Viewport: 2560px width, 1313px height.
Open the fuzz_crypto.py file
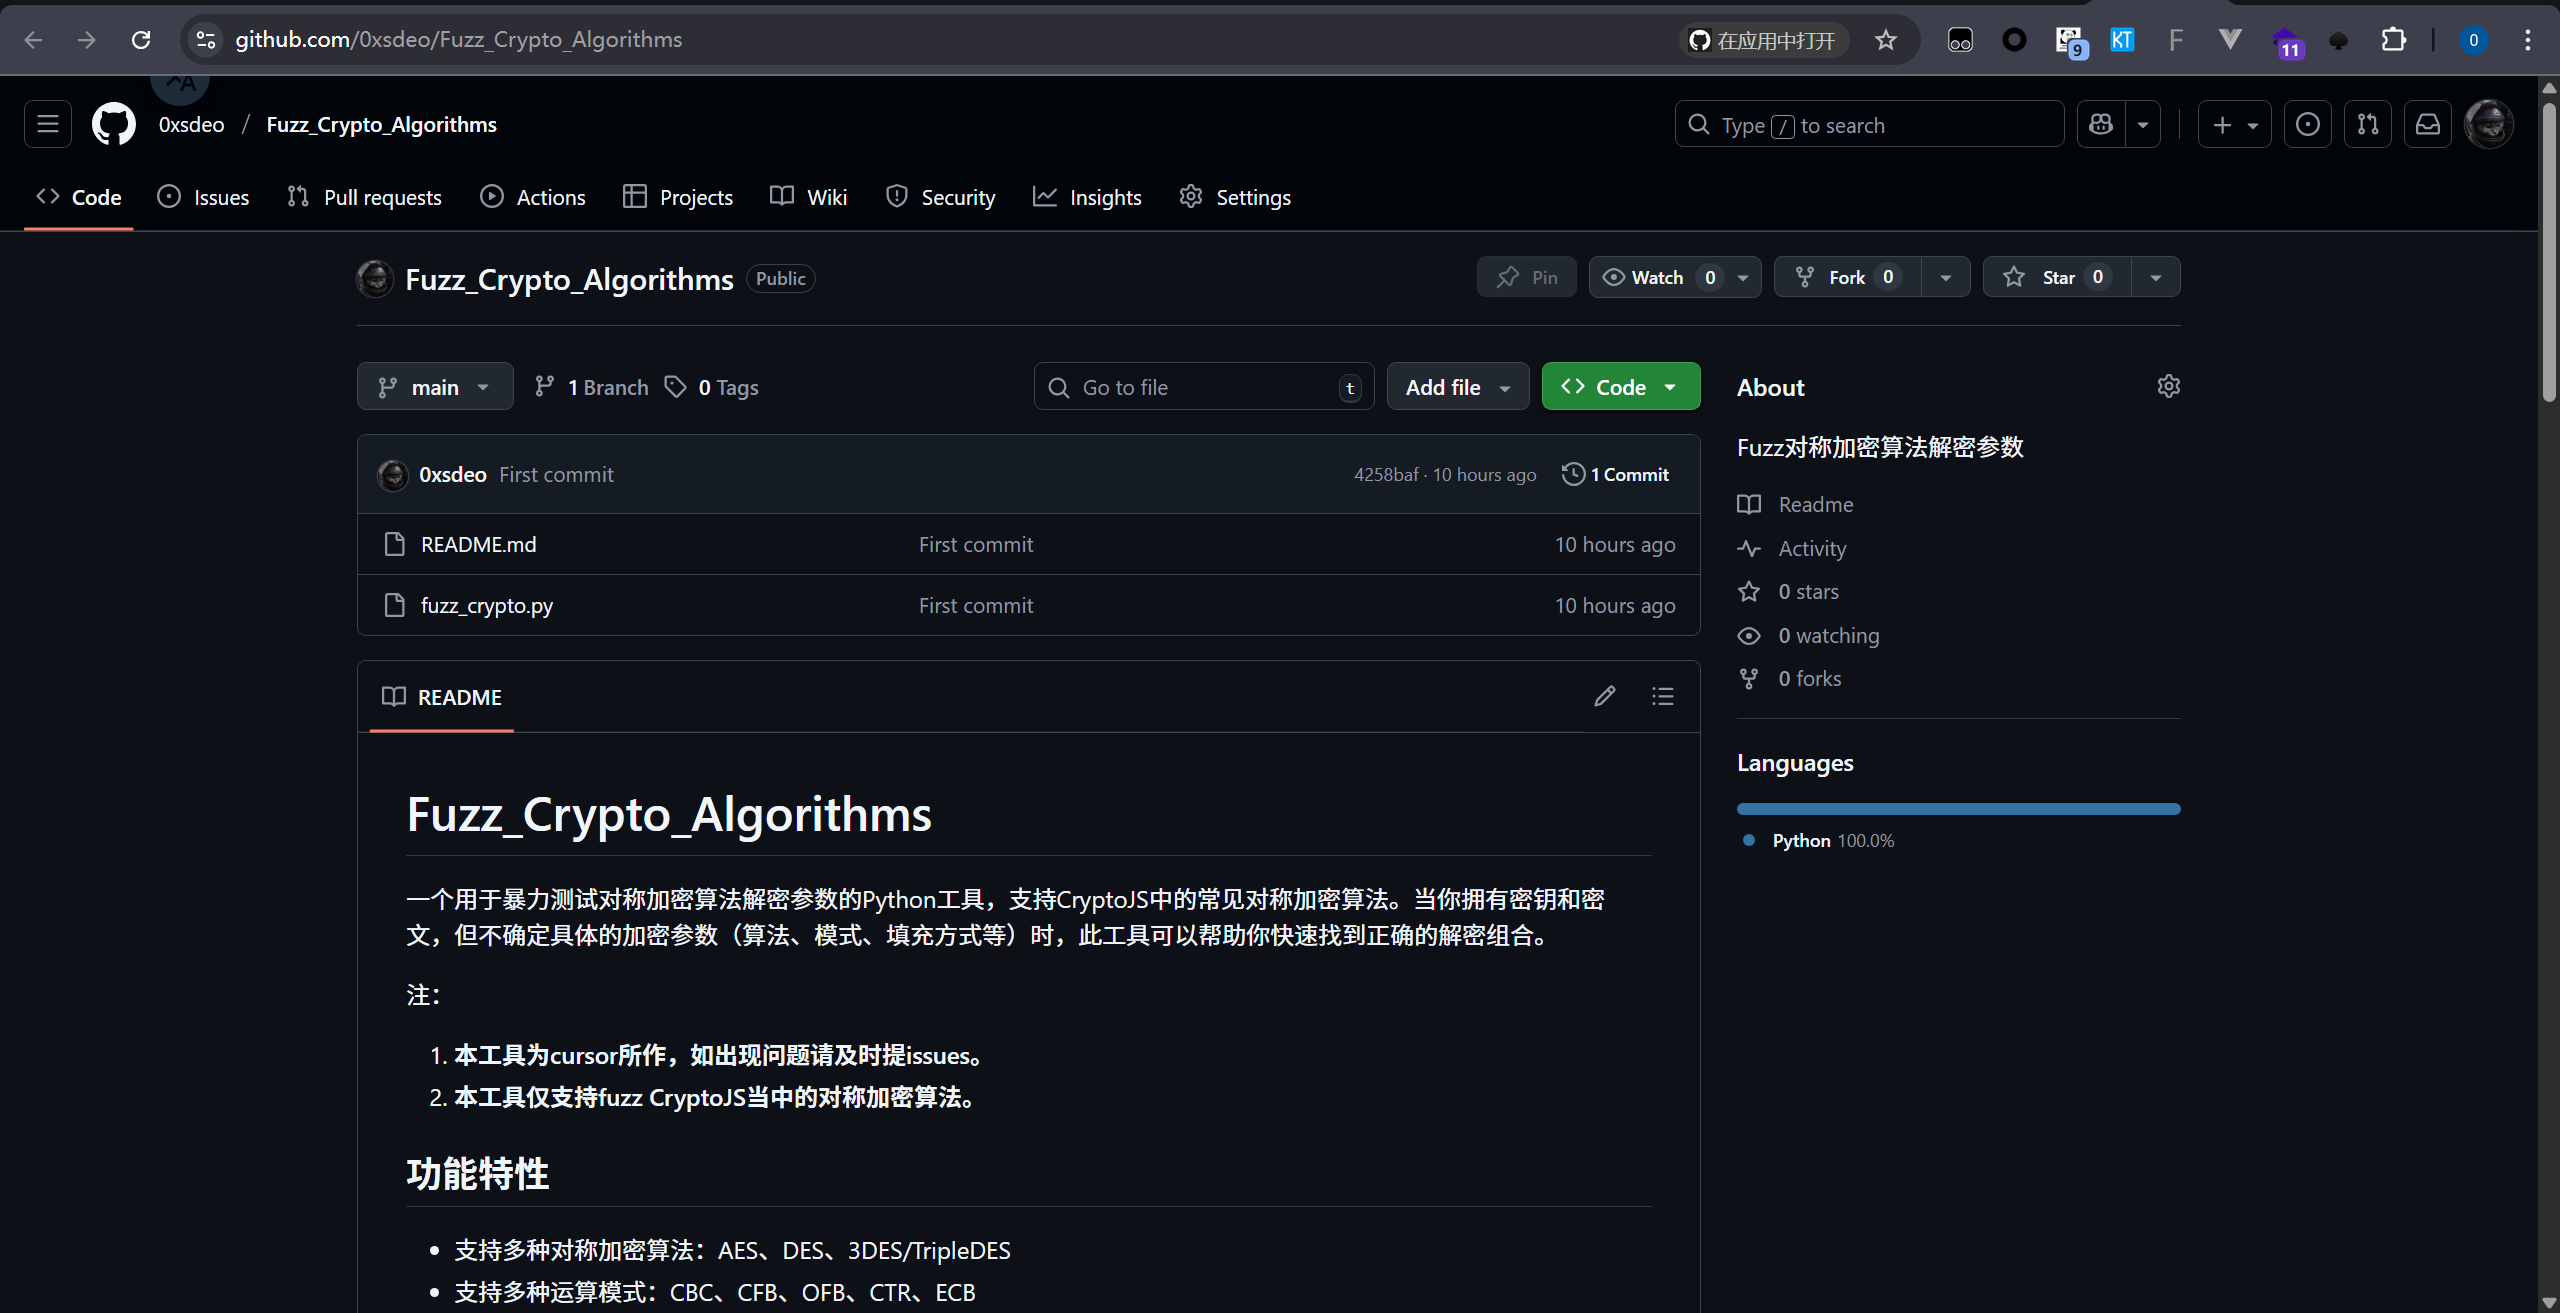tap(486, 605)
